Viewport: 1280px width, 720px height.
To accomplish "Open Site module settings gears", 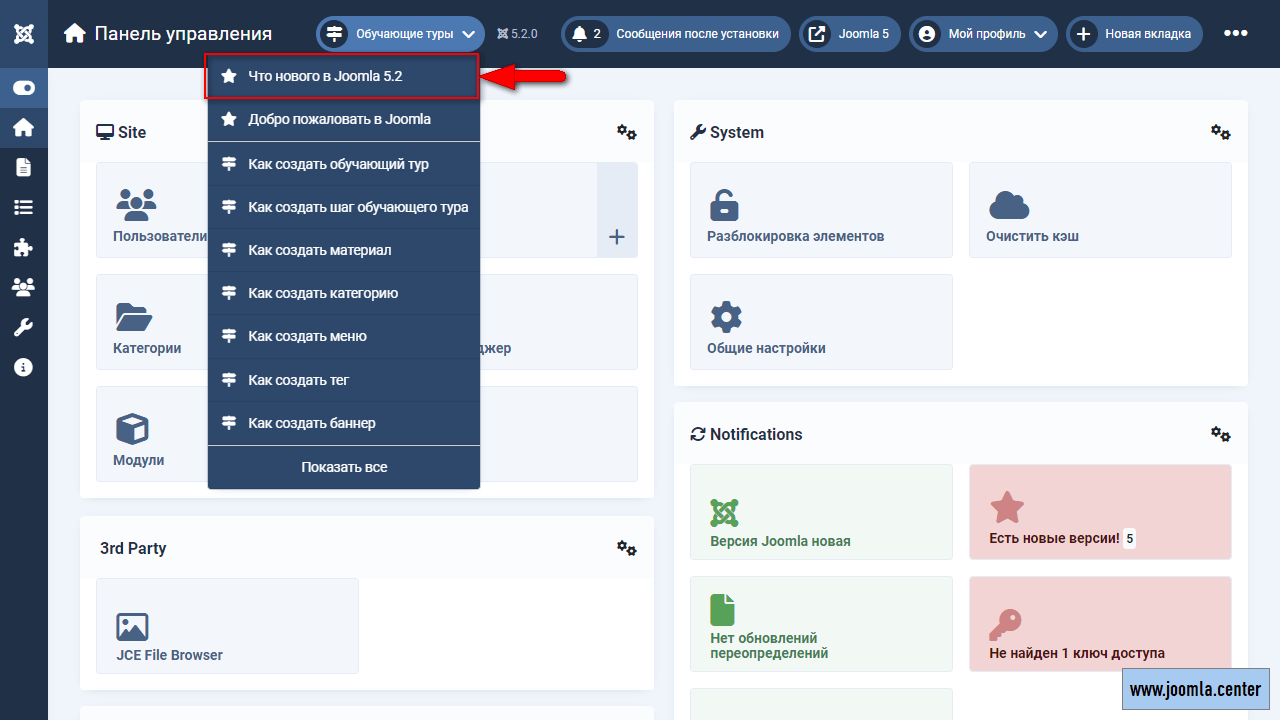I will pyautogui.click(x=627, y=132).
